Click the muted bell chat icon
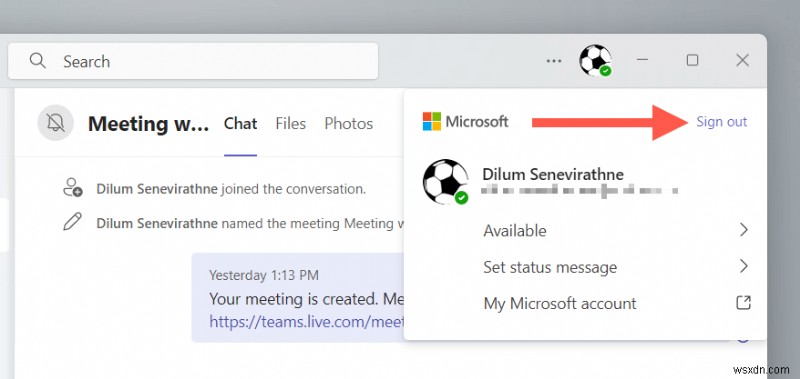This screenshot has width=800, height=379. coord(56,123)
